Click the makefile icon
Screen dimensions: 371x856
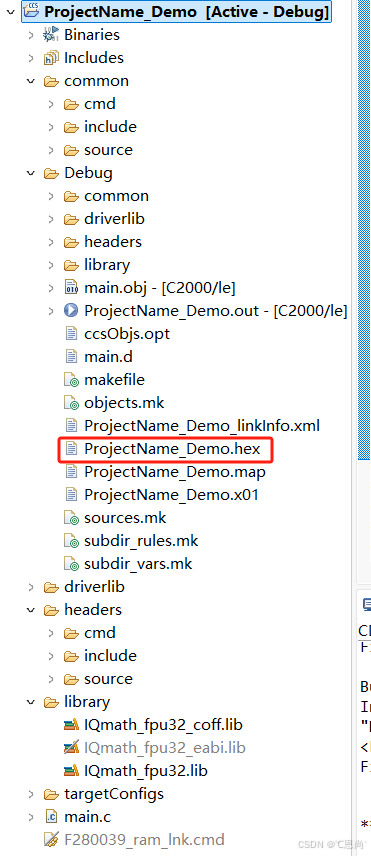point(71,379)
